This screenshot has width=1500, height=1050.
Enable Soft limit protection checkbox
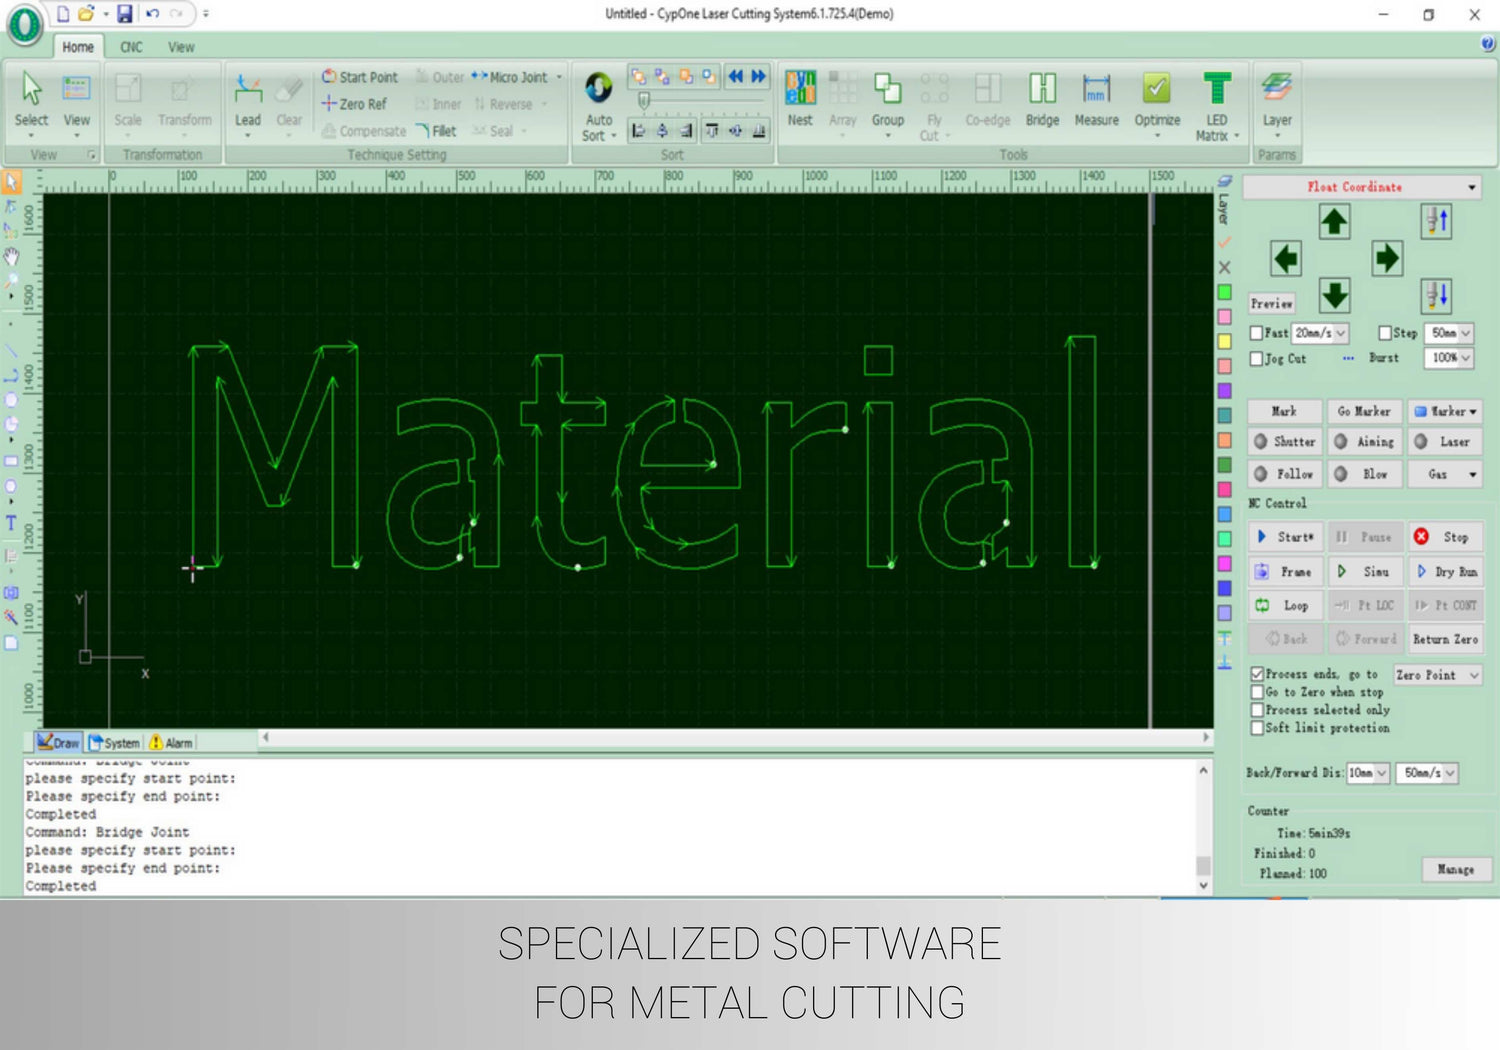click(x=1258, y=728)
